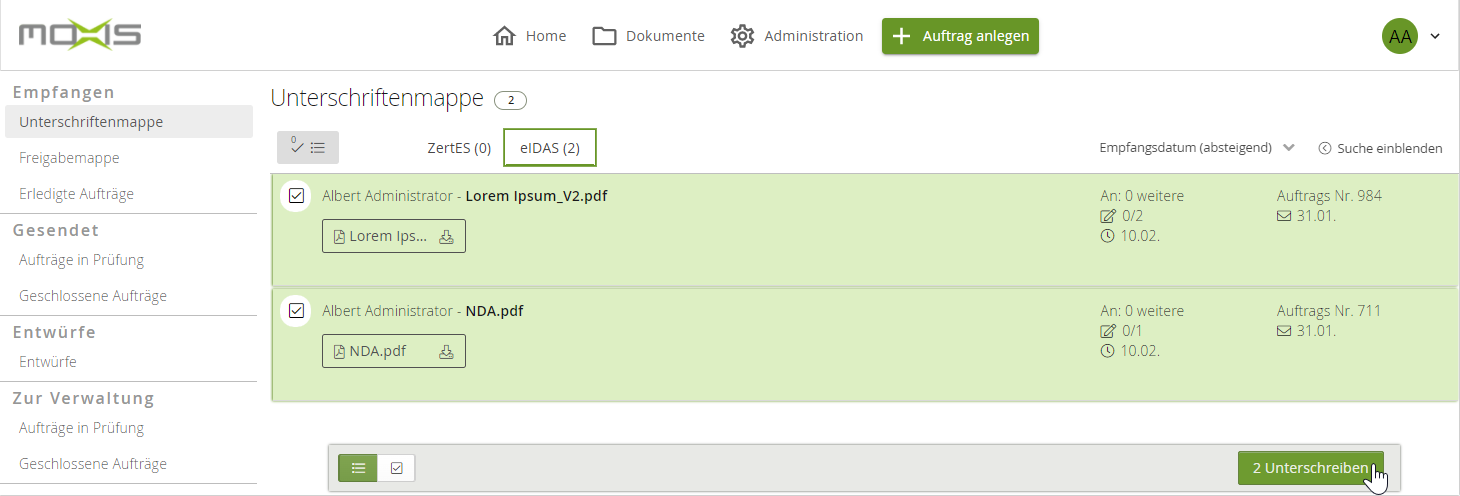Switch to the ZertES (0) tab
This screenshot has width=1460, height=496.
click(x=459, y=148)
